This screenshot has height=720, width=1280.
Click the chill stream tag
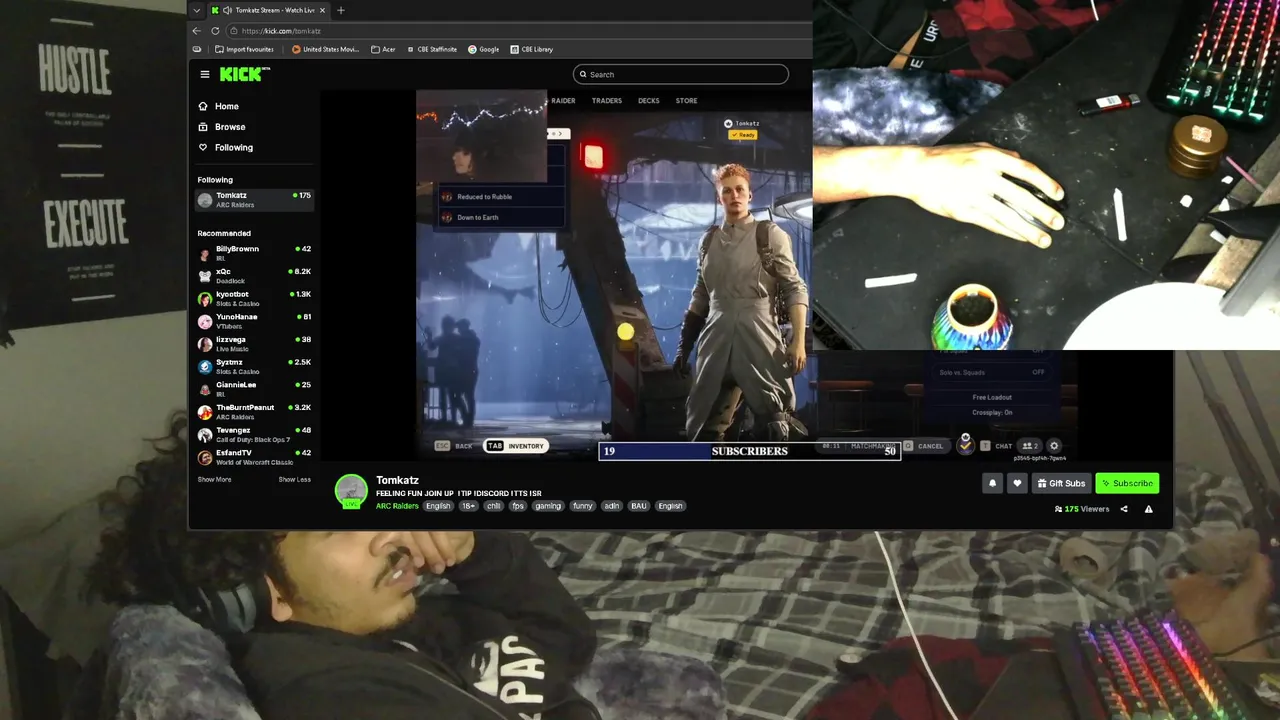point(493,506)
